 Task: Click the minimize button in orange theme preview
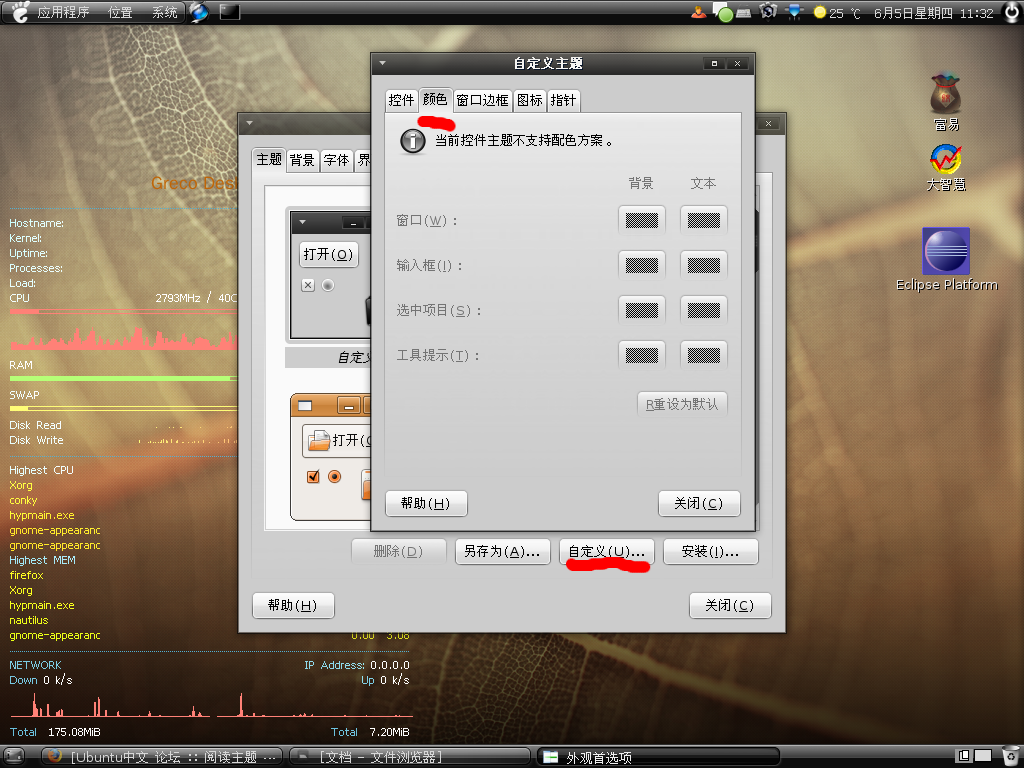point(349,406)
